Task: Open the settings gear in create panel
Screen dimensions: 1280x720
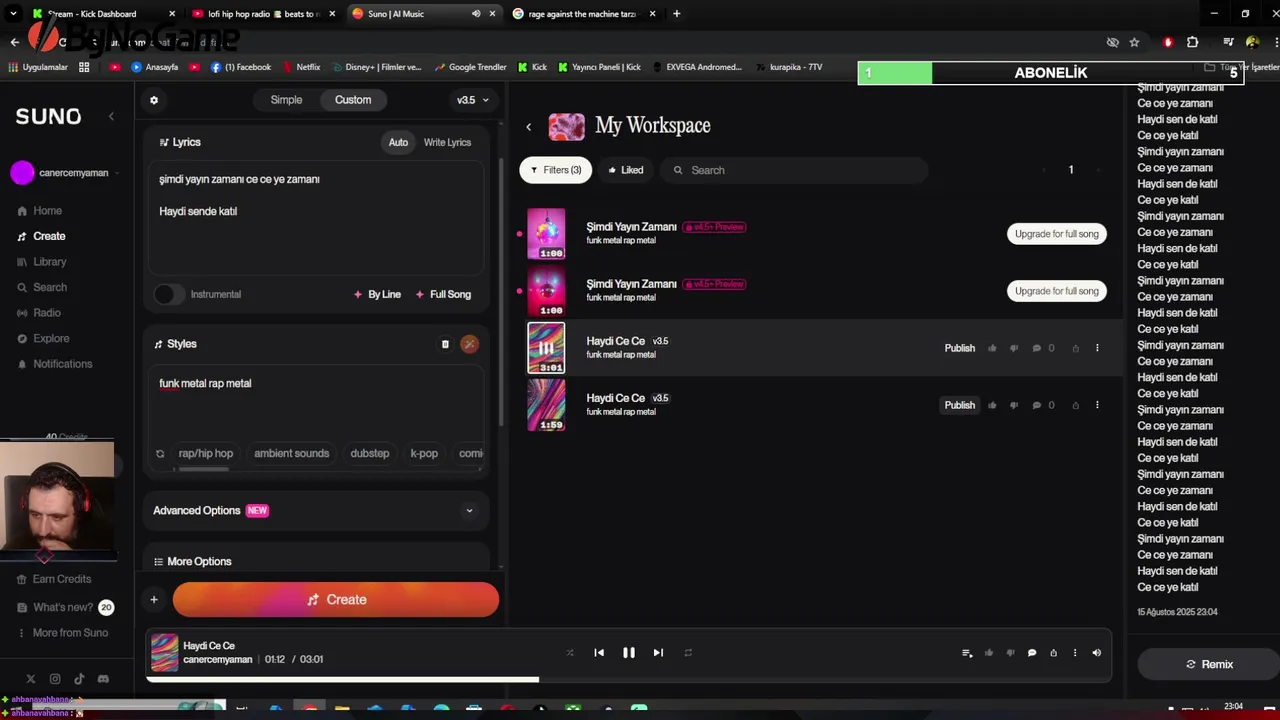Action: (x=154, y=100)
